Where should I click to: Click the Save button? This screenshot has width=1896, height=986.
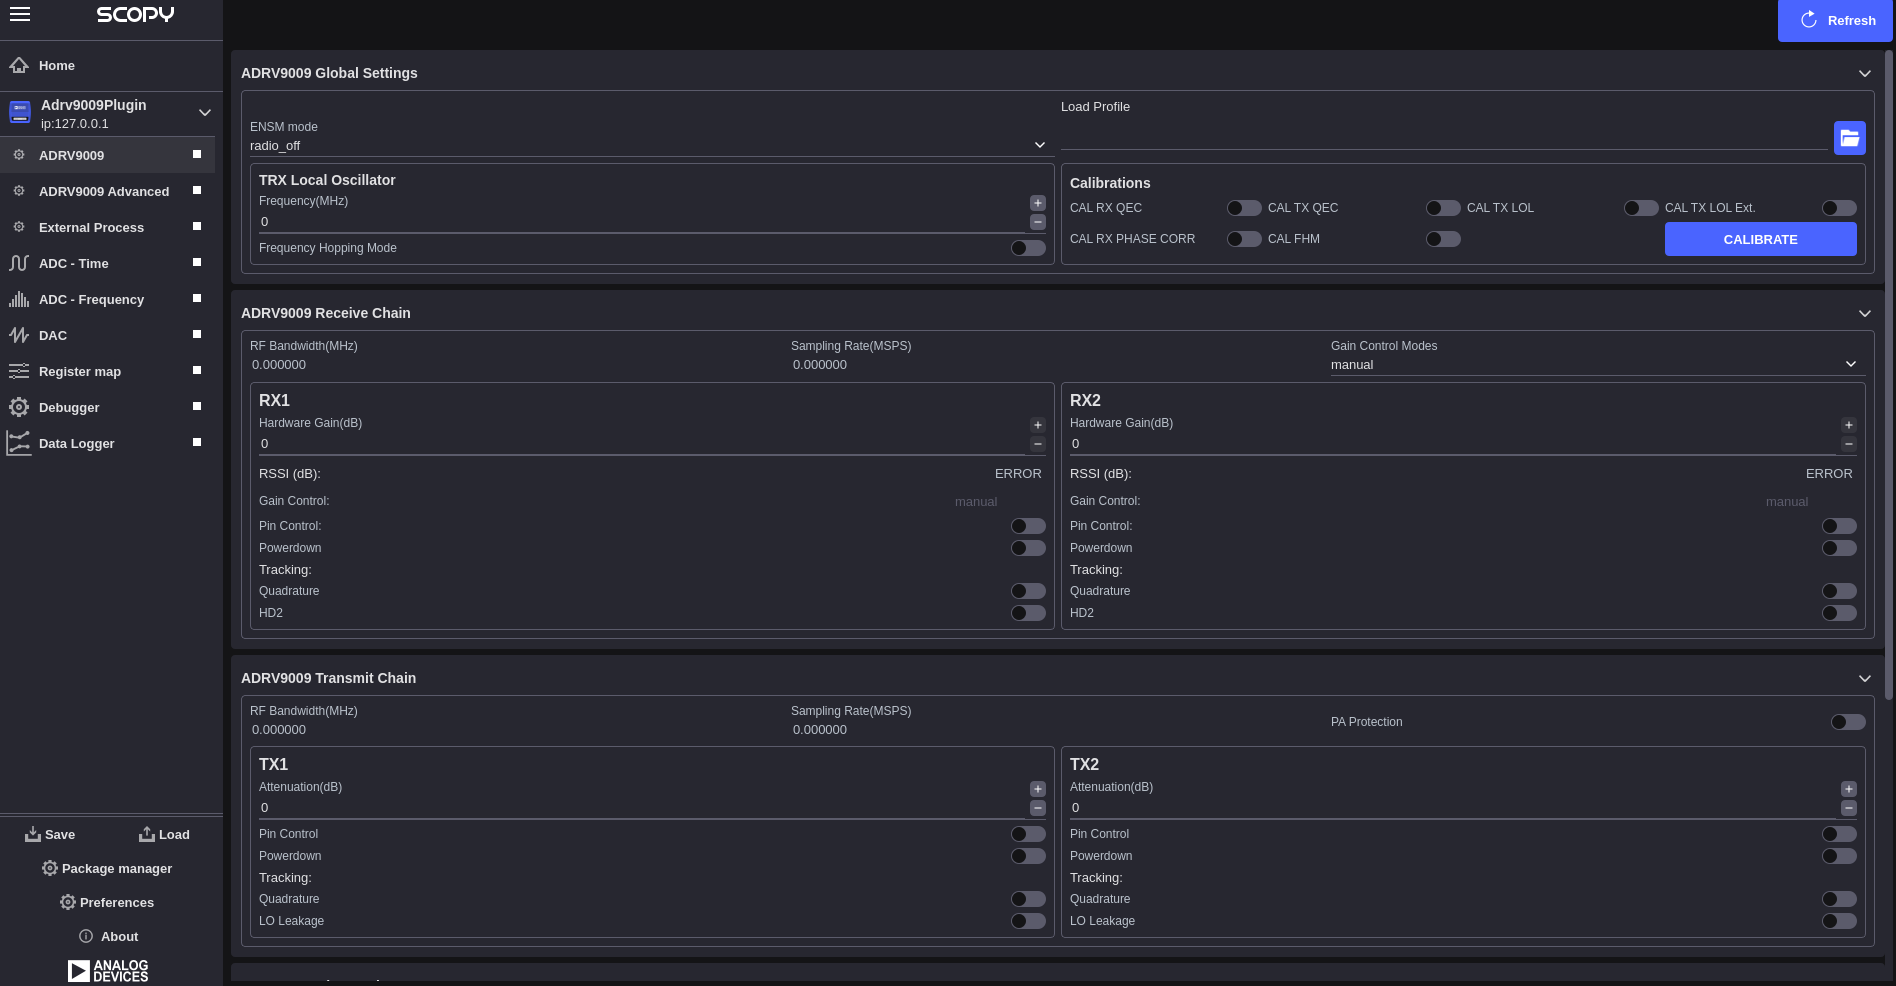coord(50,834)
